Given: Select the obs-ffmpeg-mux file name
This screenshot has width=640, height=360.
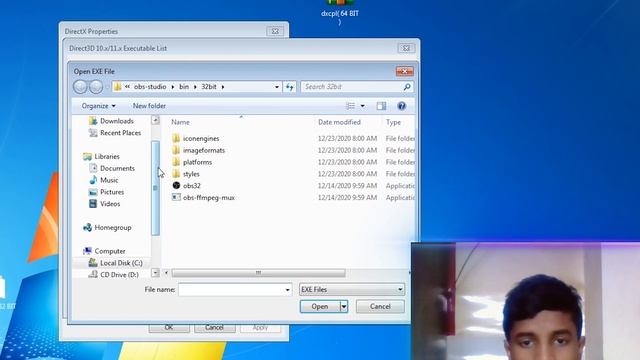Looking at the screenshot, I should [x=209, y=198].
